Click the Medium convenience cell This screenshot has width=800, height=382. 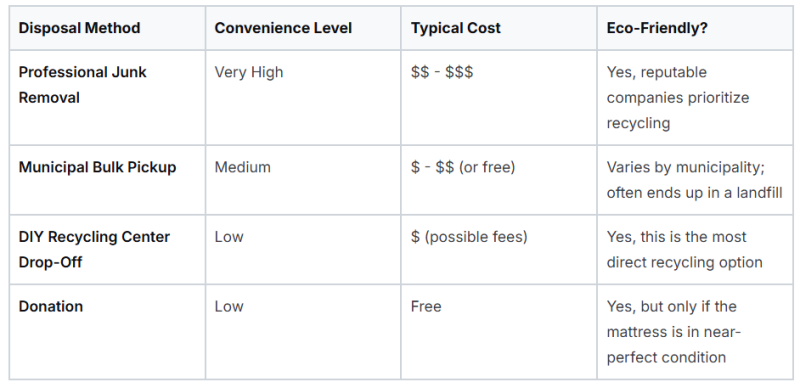tap(242, 167)
